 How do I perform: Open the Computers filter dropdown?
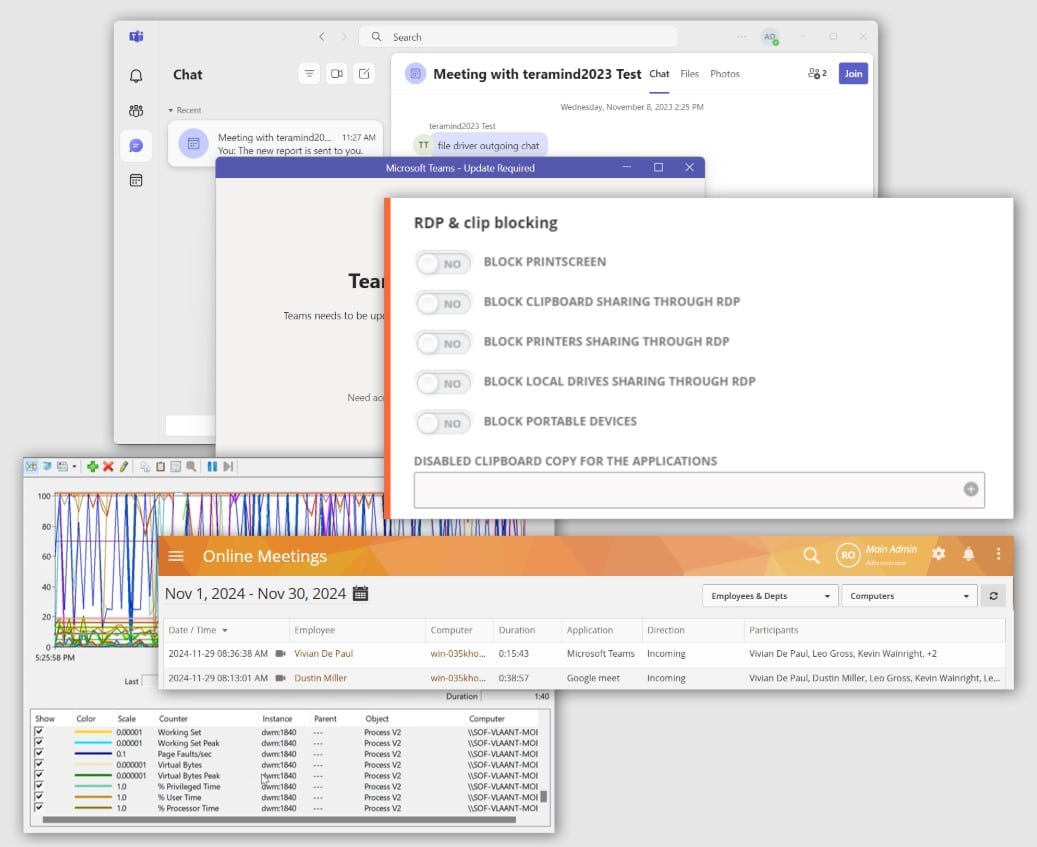point(909,596)
